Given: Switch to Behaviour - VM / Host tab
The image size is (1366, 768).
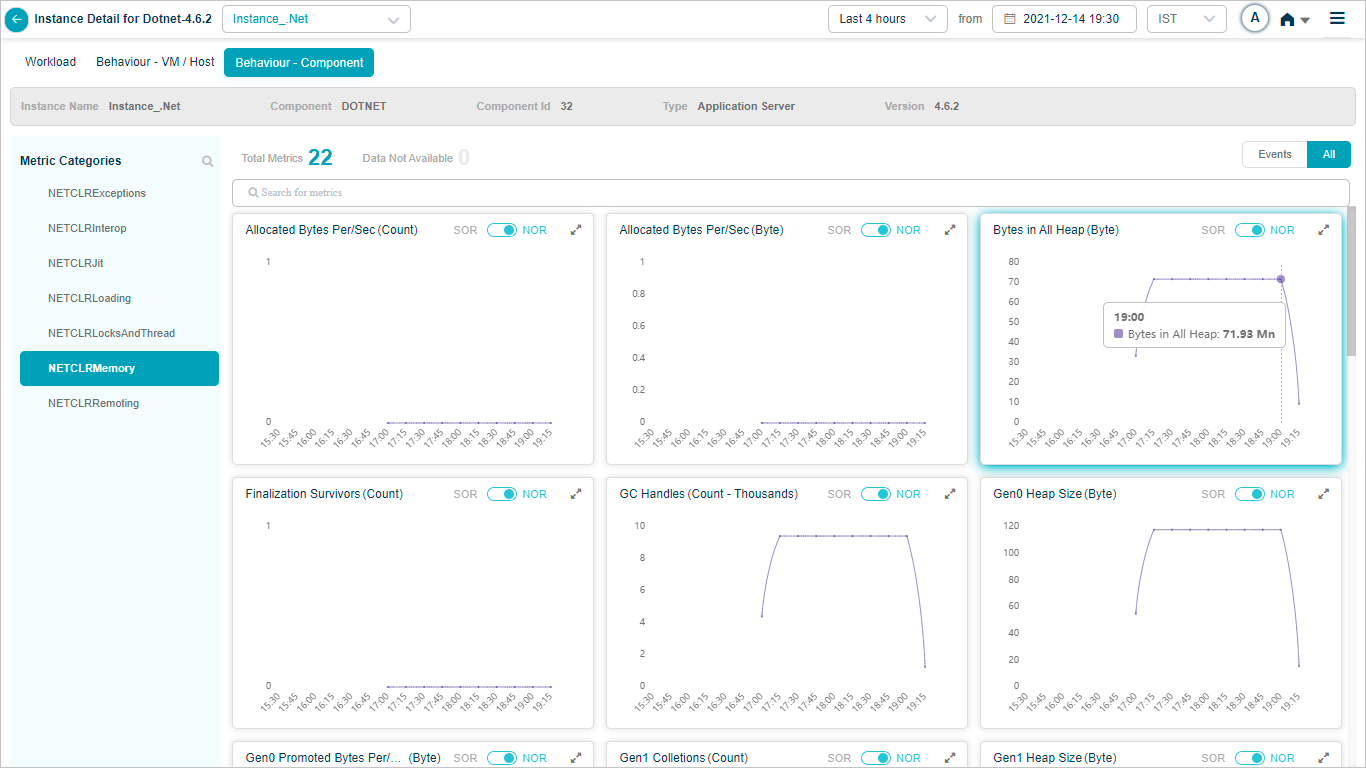Looking at the screenshot, I should tap(155, 62).
